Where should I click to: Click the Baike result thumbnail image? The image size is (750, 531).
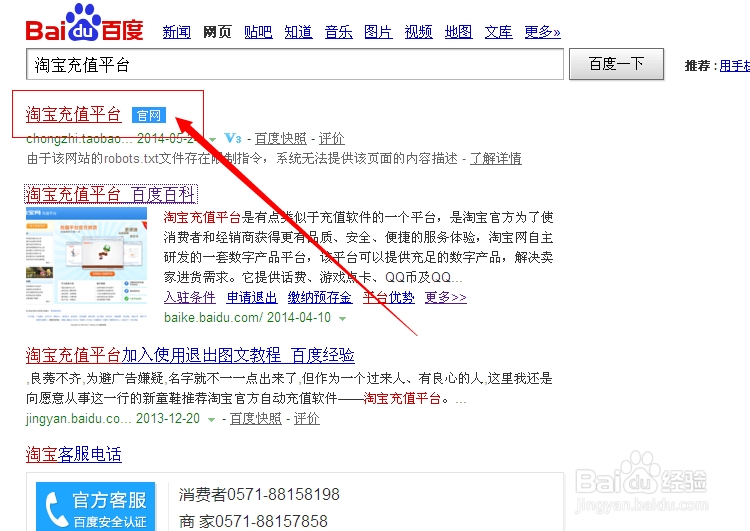point(87,266)
